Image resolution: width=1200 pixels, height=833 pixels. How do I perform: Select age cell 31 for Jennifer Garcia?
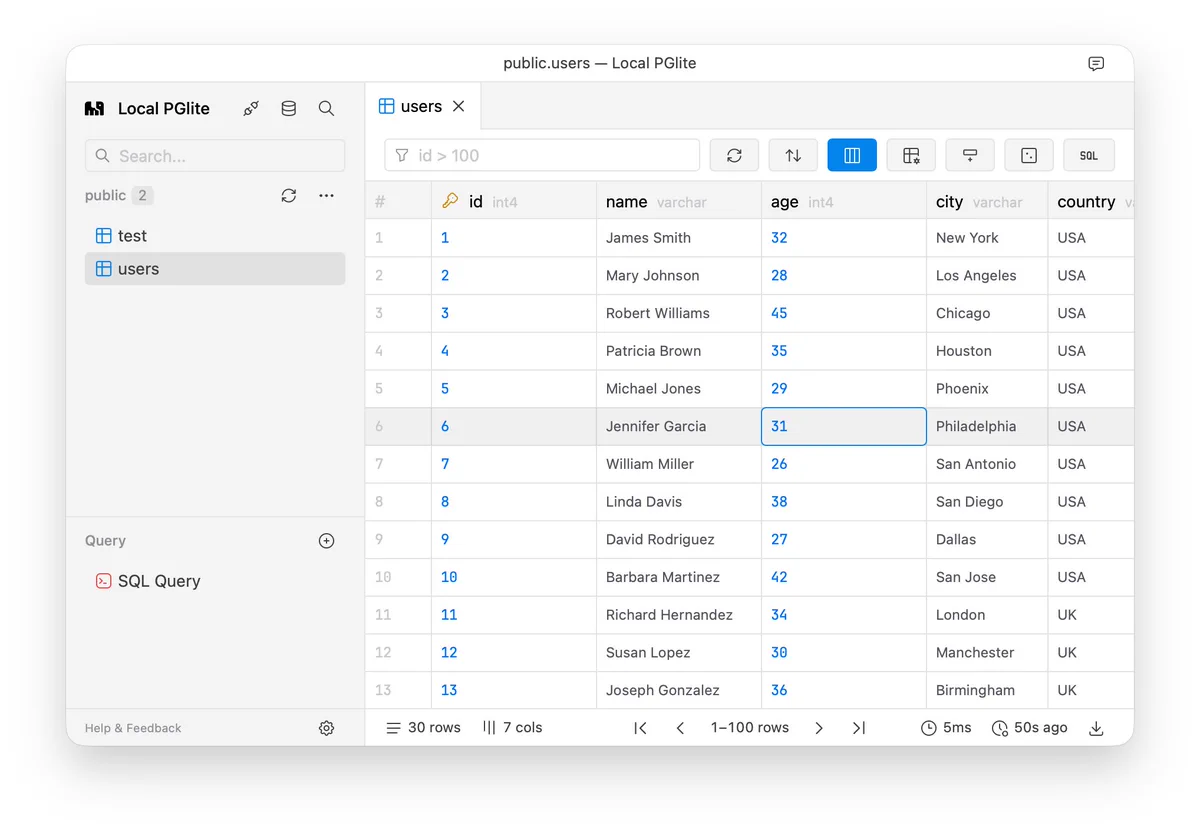click(x=844, y=426)
